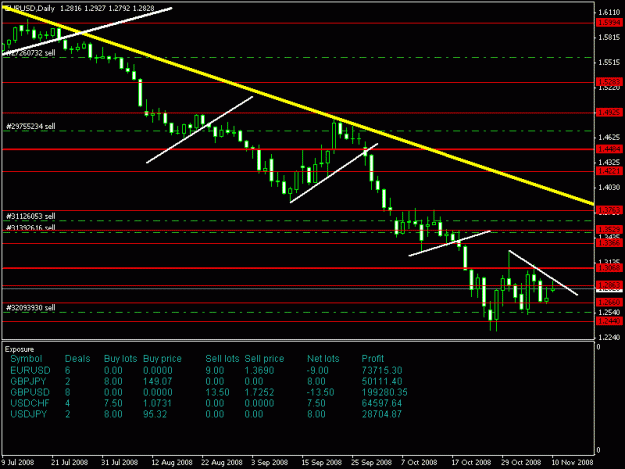Image resolution: width=625 pixels, height=469 pixels.
Task: Click the red 1.3068 price level tag
Action: pyautogui.click(x=609, y=268)
